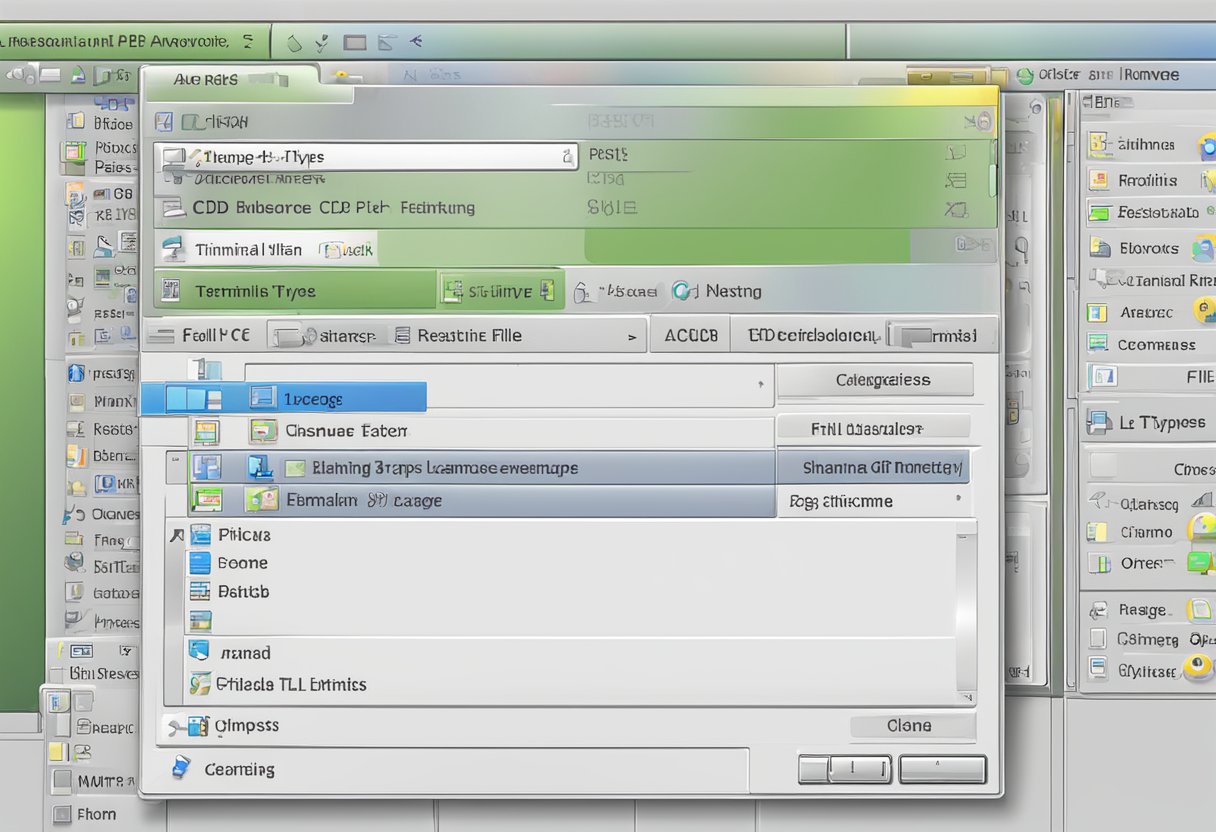Open the dropdown arrow beside Images entry

(760, 381)
